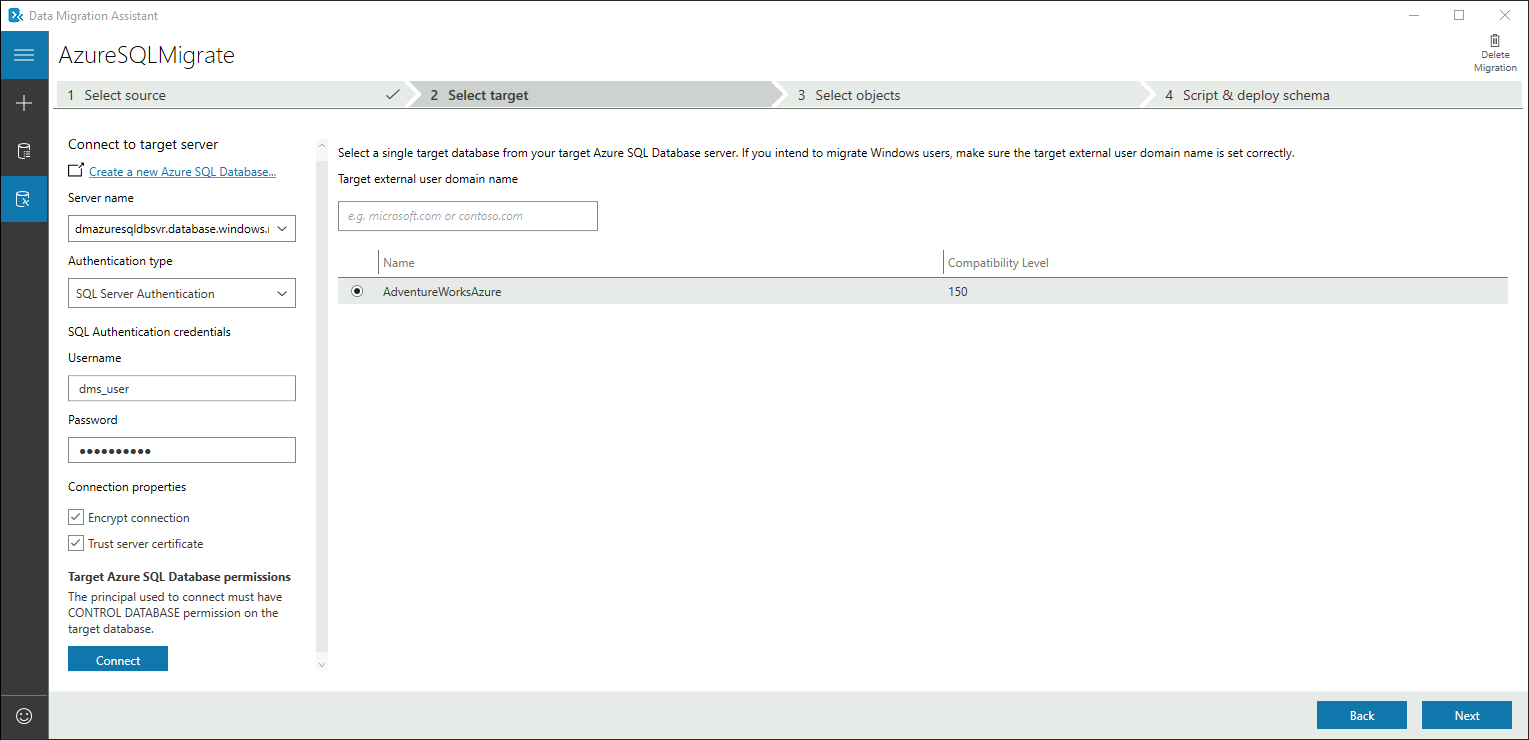Go to step 1 Select source
1529x740 pixels.
coord(230,95)
